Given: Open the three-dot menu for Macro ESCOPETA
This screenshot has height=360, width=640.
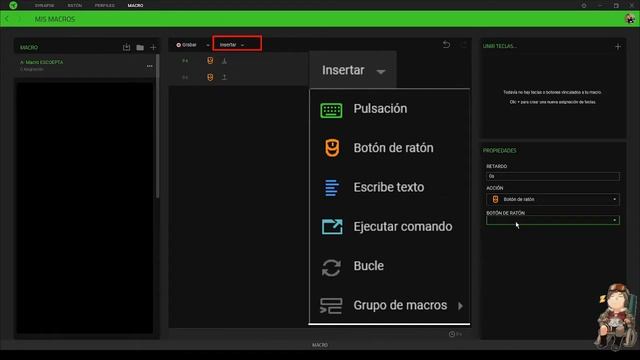Looking at the screenshot, I should click(150, 66).
